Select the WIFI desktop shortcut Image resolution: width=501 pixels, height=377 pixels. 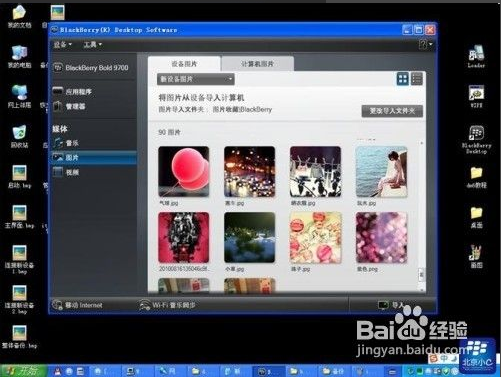pos(476,96)
